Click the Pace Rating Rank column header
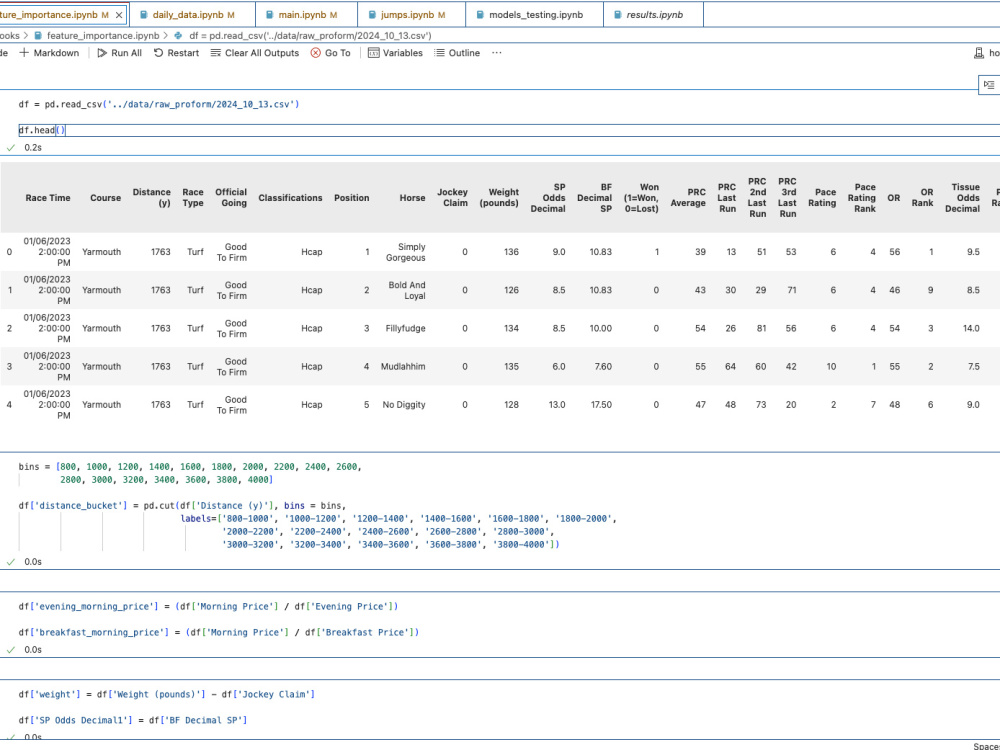1000x750 pixels. point(862,198)
